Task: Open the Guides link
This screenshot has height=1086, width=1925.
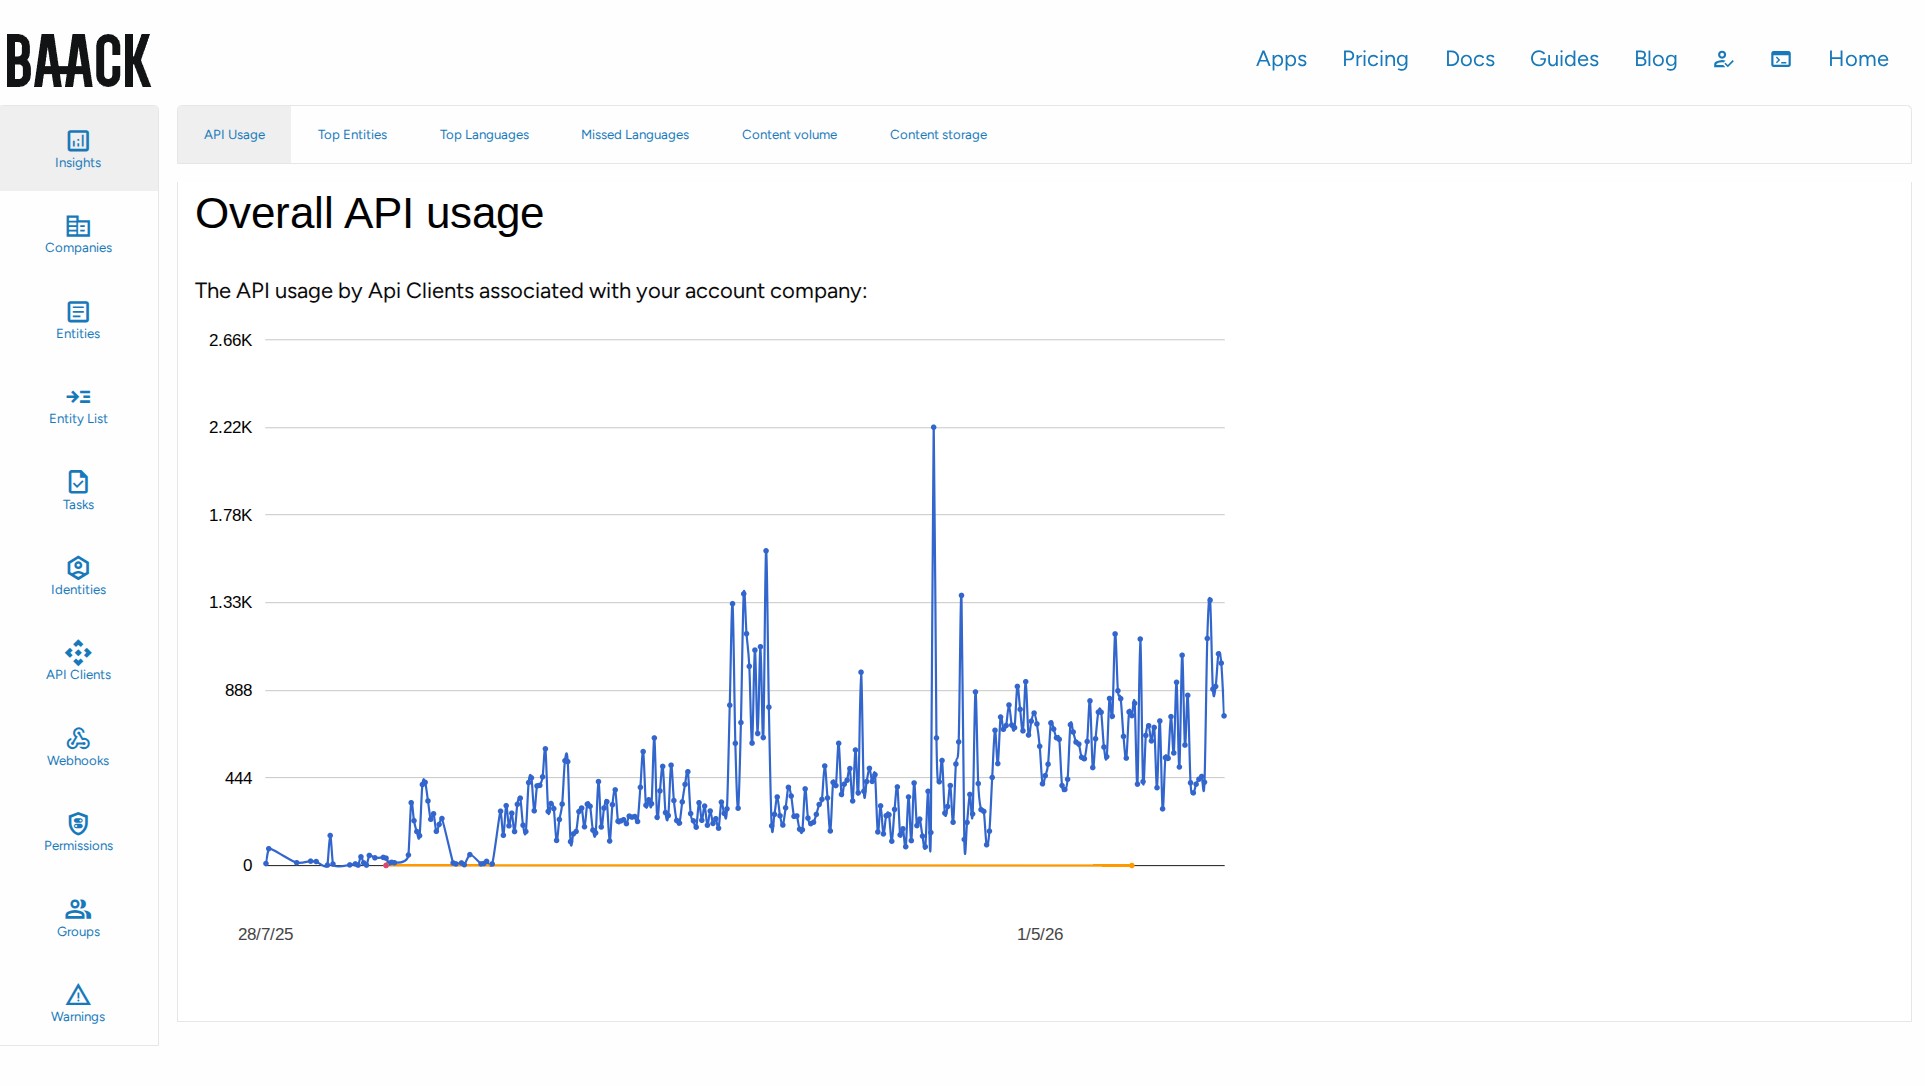Action: pos(1564,59)
